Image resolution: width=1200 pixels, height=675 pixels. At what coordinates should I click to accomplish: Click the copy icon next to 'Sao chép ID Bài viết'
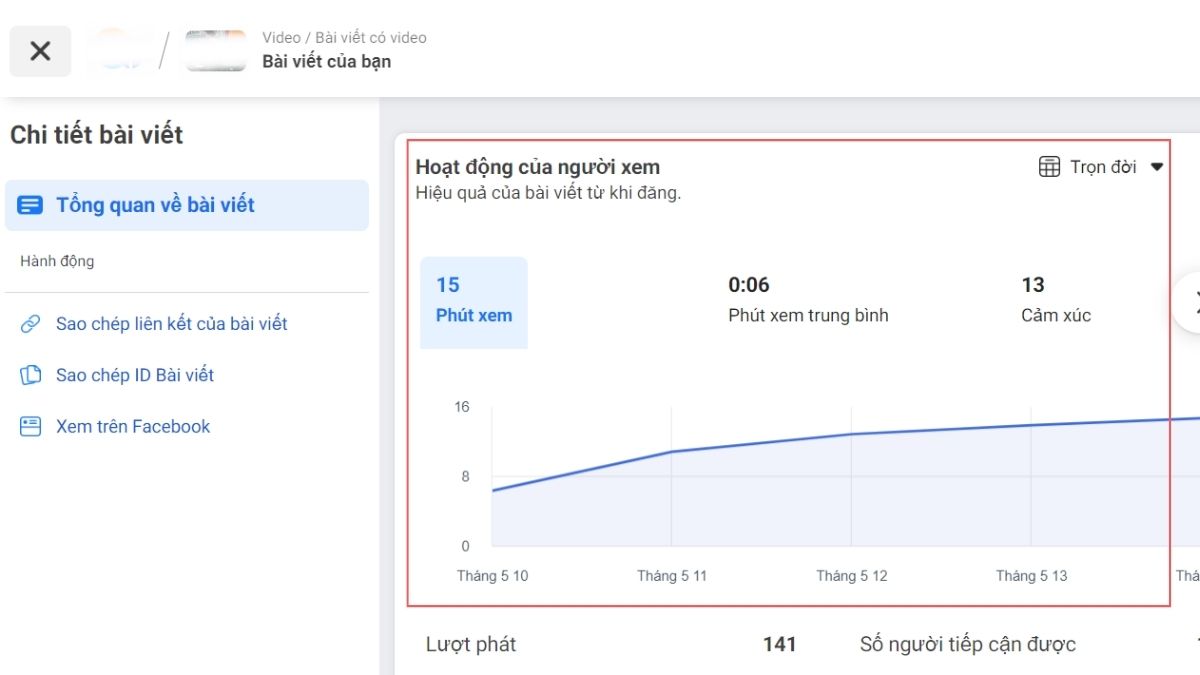[x=29, y=375]
